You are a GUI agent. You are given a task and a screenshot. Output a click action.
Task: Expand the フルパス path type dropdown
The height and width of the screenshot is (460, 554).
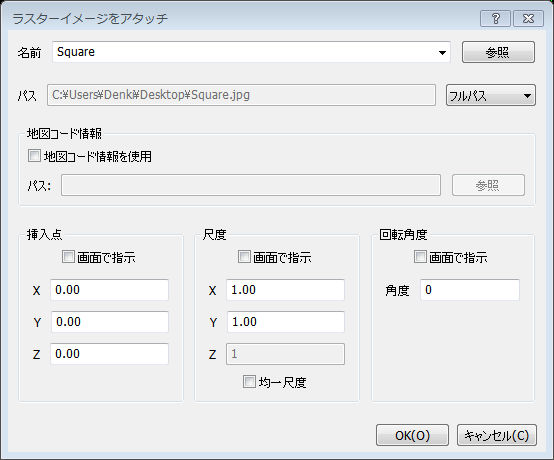(x=491, y=95)
